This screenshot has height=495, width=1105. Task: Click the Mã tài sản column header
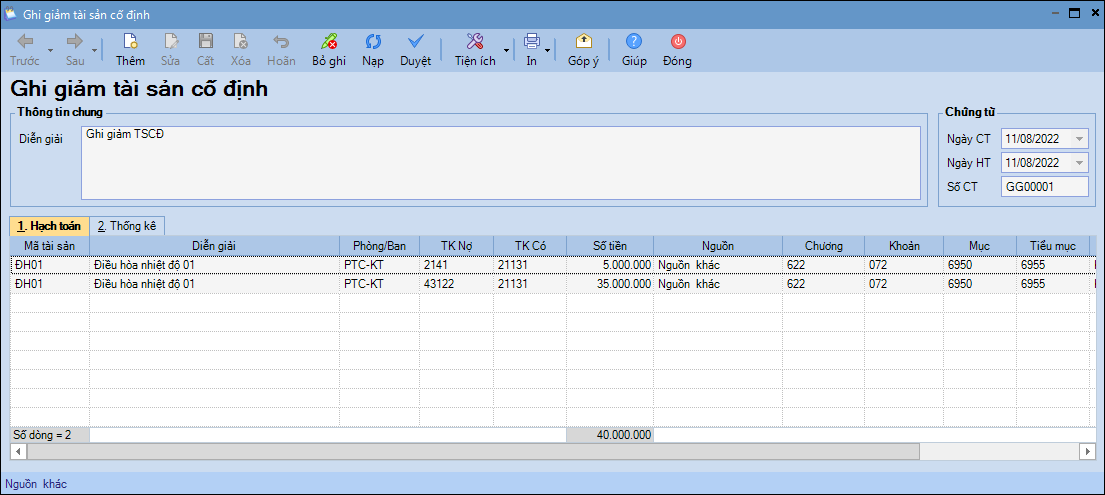(x=49, y=245)
